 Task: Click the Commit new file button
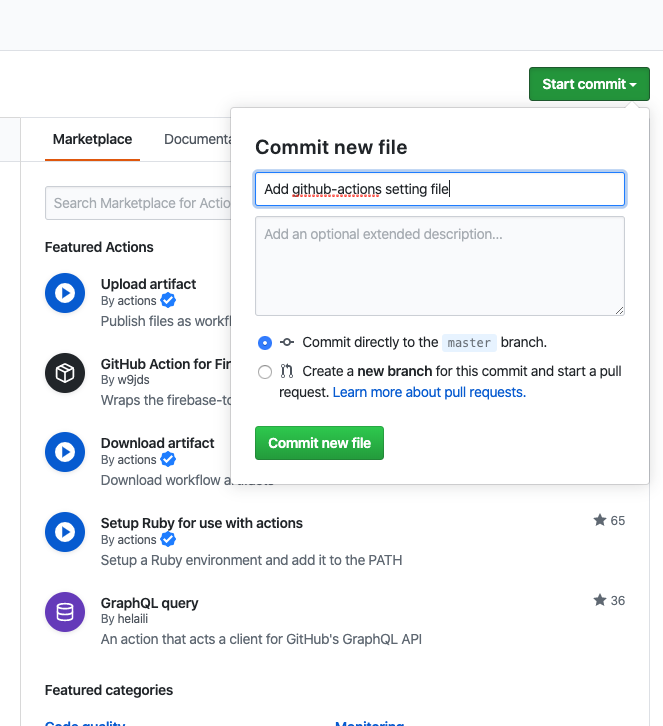(x=319, y=443)
